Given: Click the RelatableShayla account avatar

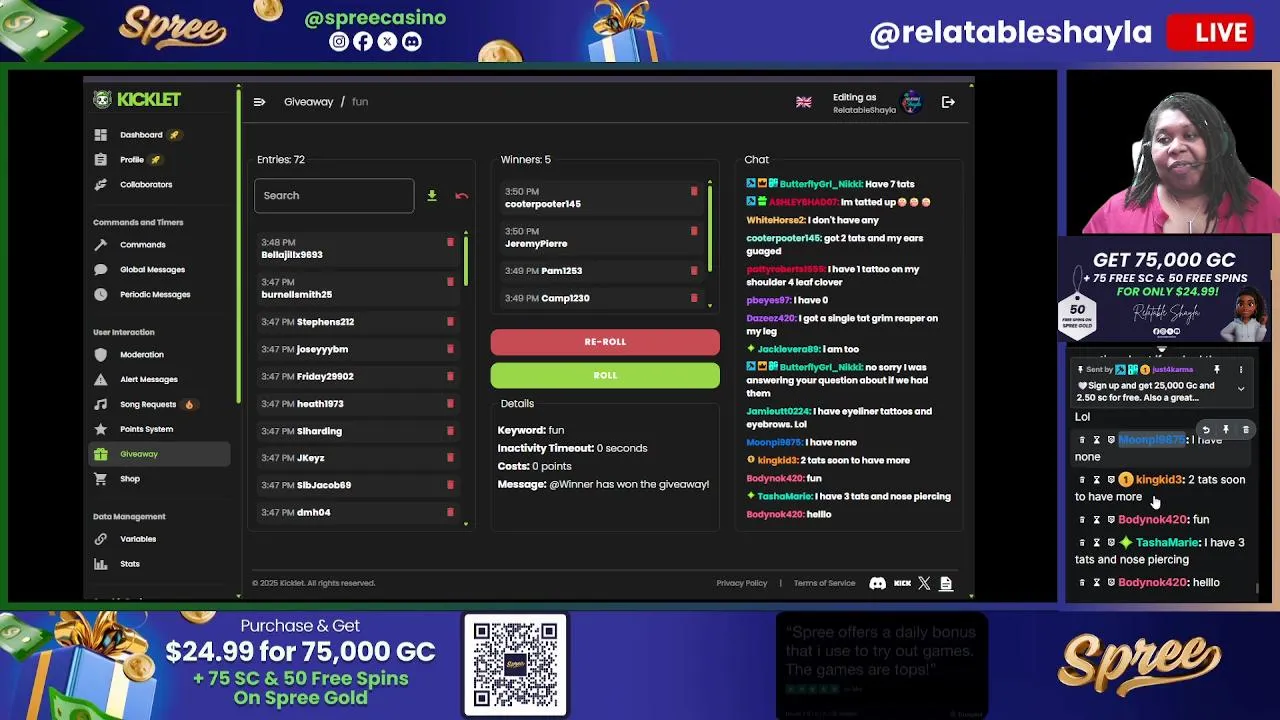Looking at the screenshot, I should pyautogui.click(x=911, y=102).
